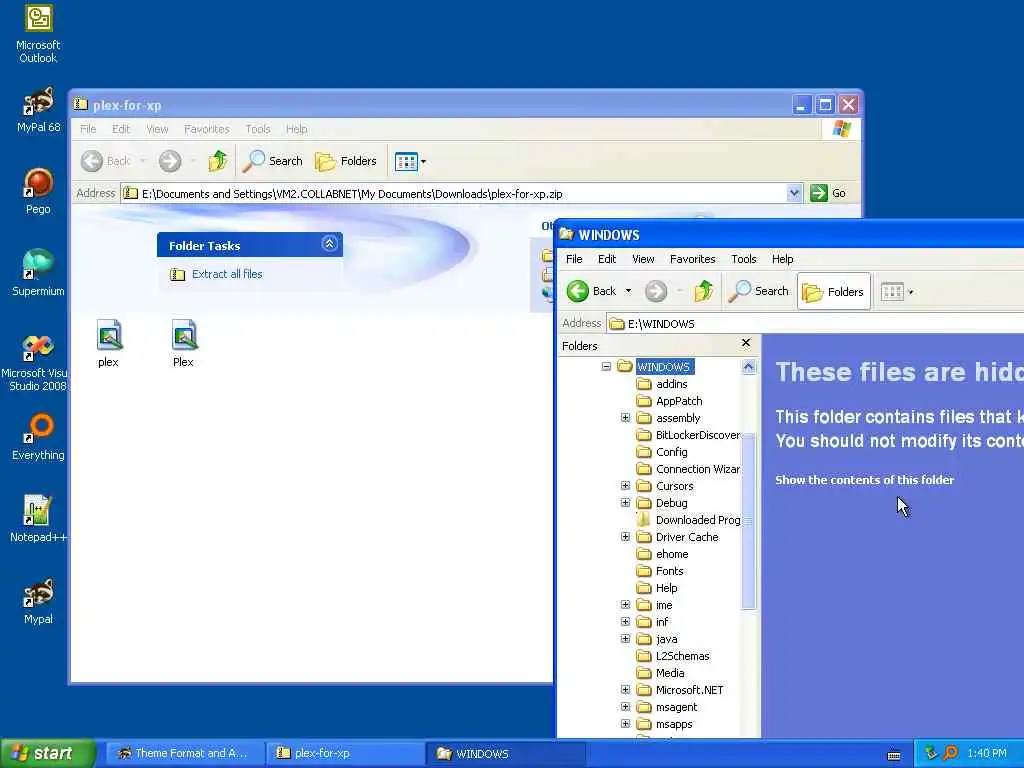This screenshot has width=1024, height=768.
Task: Open Back history dropdown in WINDOWS window
Action: 628,291
